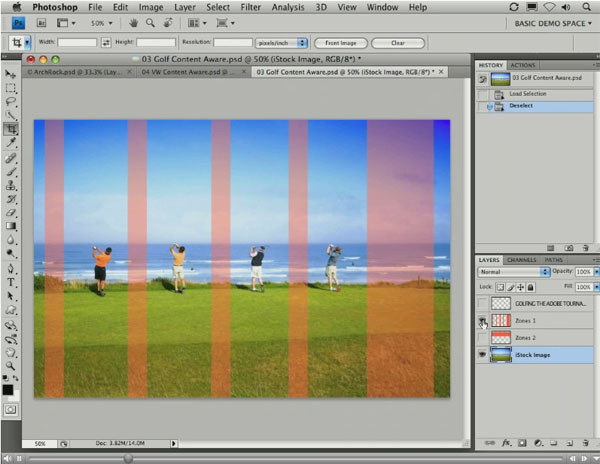Open the pixels/inch resolution units dropdown
Screen dimensions: 600x464
[282, 43]
